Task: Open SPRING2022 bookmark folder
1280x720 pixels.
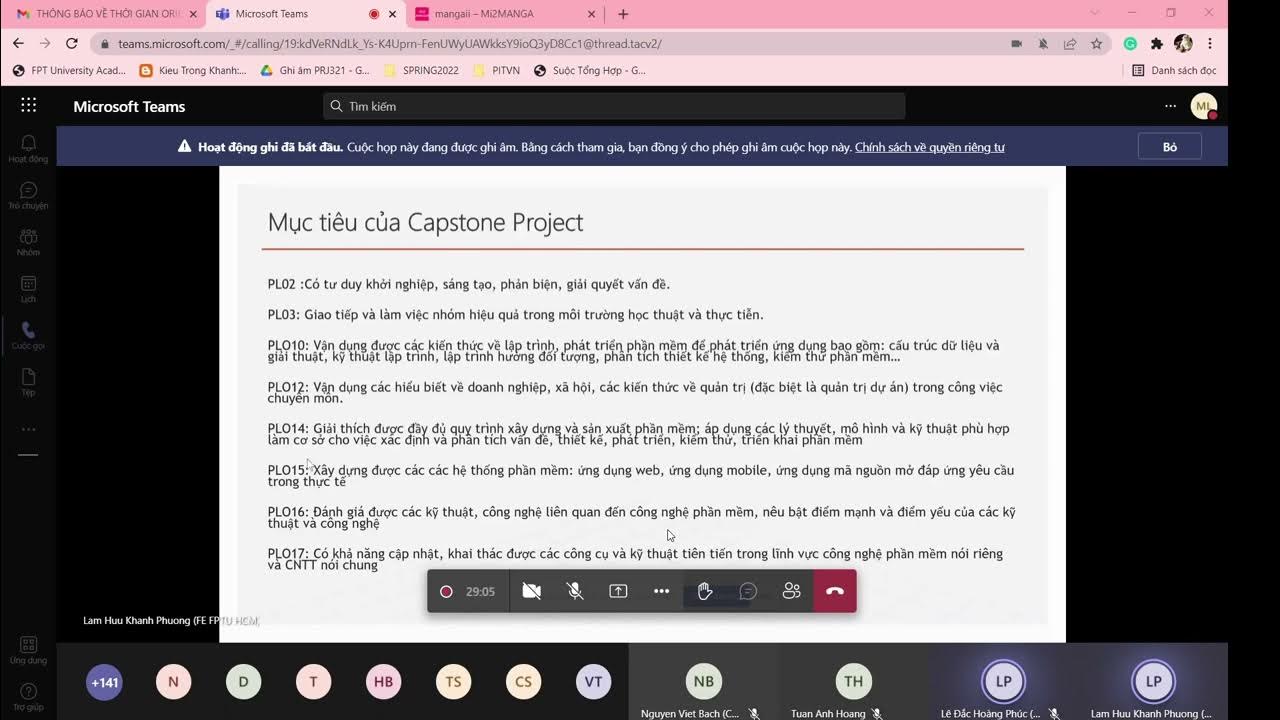Action: pos(421,71)
